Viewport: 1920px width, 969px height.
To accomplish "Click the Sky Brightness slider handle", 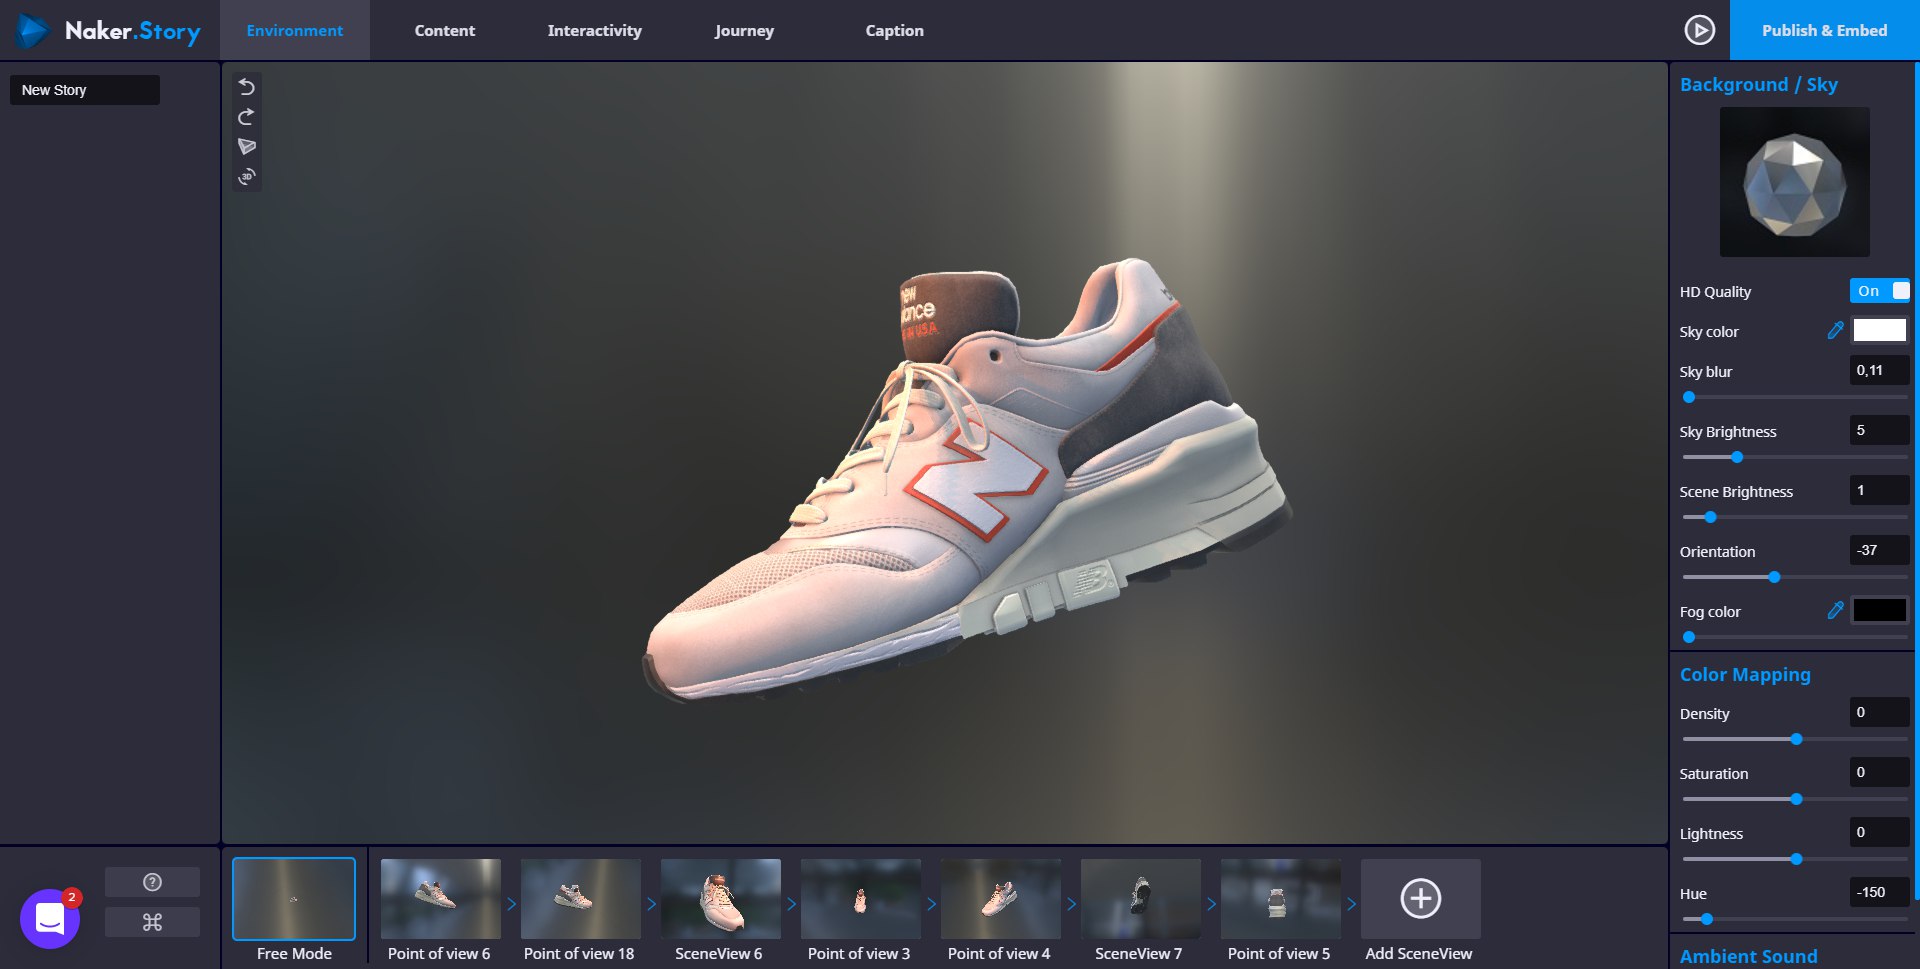I will (x=1737, y=457).
